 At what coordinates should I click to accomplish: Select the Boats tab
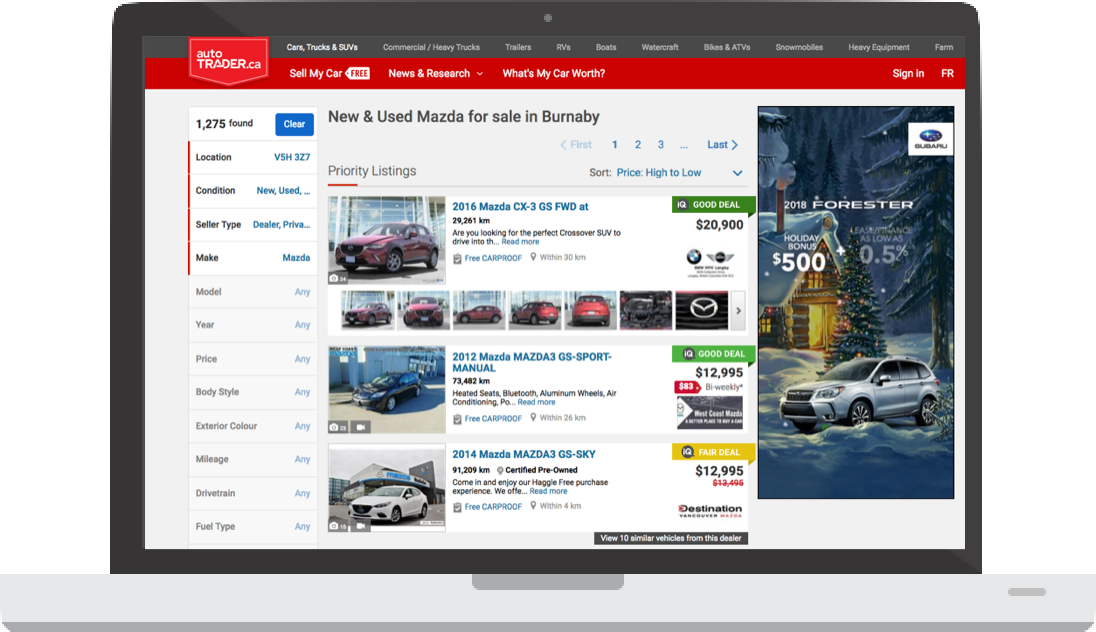tap(606, 48)
